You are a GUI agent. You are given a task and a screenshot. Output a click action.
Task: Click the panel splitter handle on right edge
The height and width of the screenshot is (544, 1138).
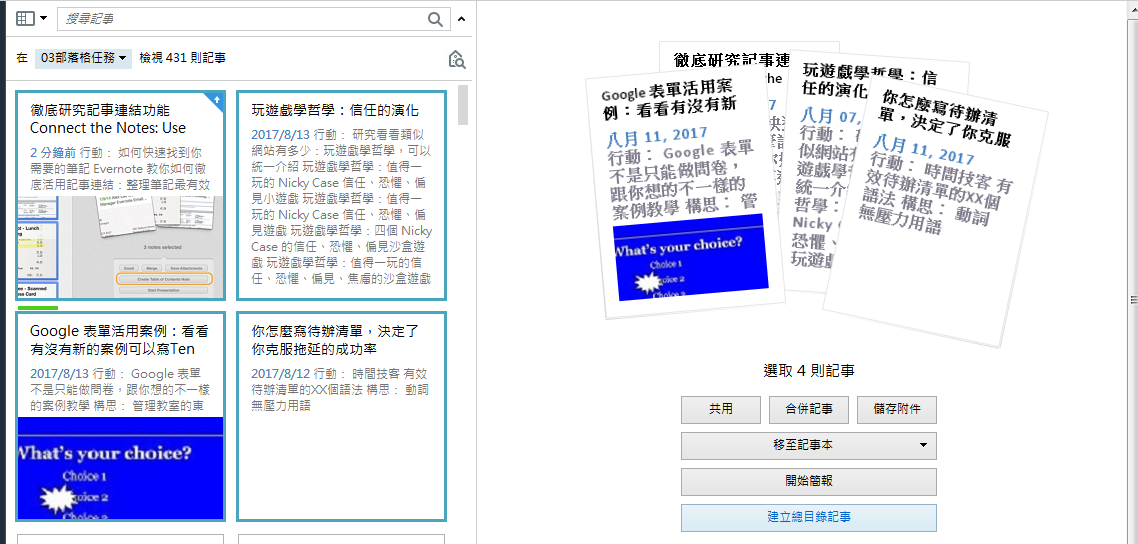(x=1133, y=299)
